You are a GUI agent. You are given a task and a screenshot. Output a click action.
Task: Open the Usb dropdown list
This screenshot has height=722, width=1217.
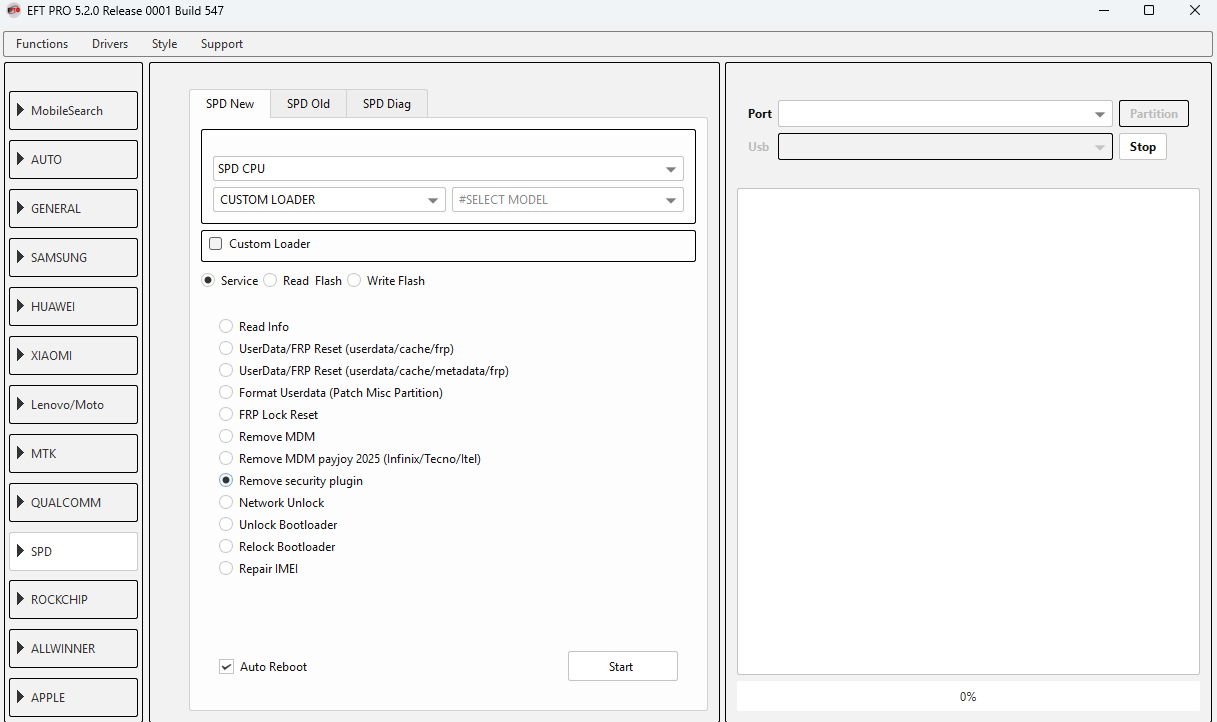coord(945,147)
